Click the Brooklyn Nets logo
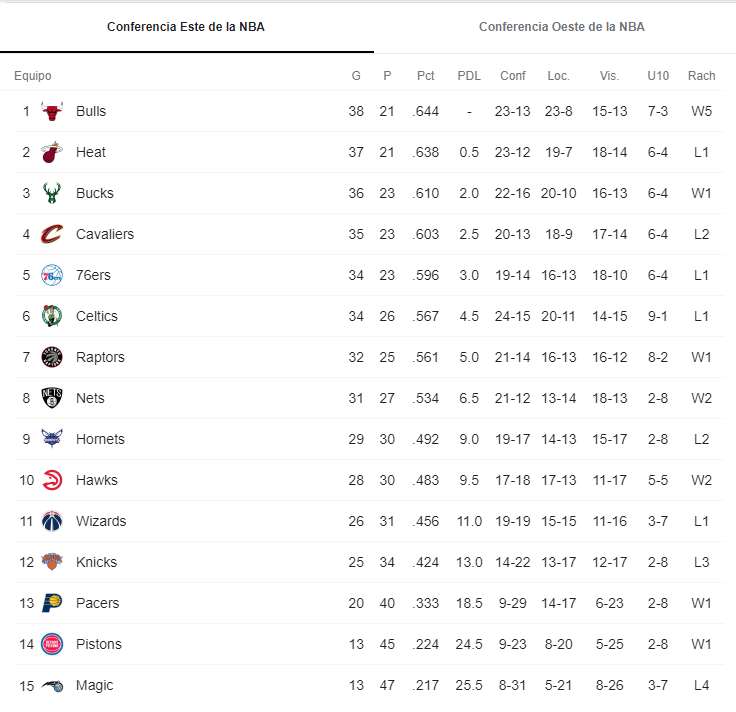This screenshot has width=736, height=712. click(52, 398)
